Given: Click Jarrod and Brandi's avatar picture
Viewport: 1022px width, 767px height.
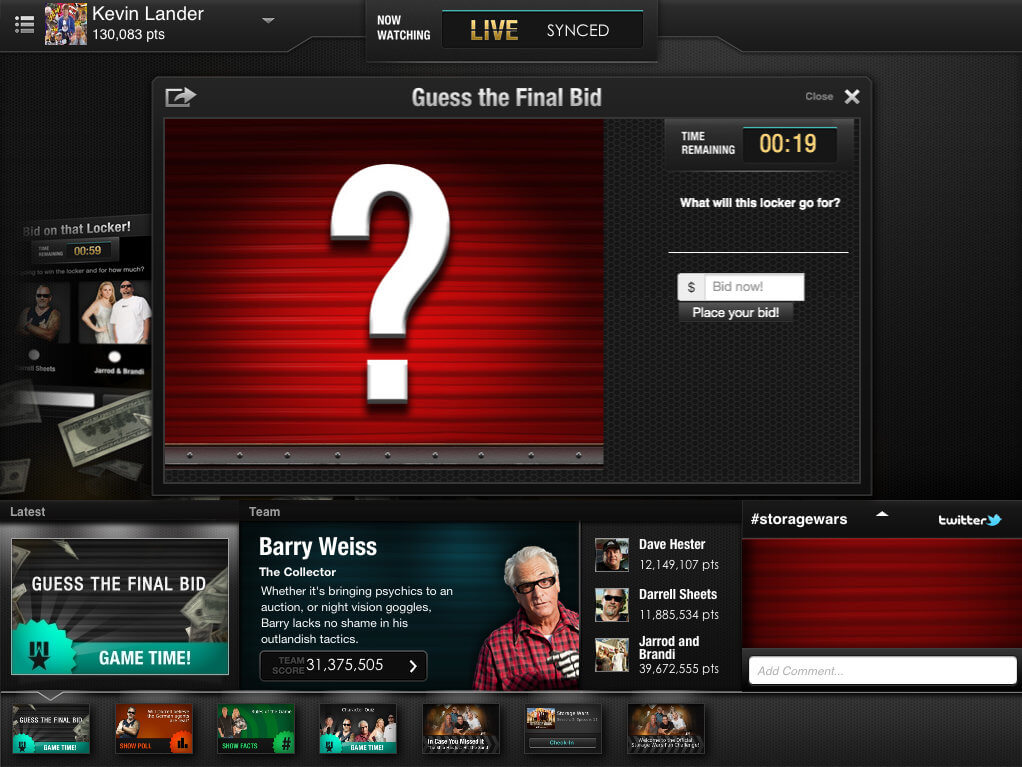Looking at the screenshot, I should (x=612, y=654).
